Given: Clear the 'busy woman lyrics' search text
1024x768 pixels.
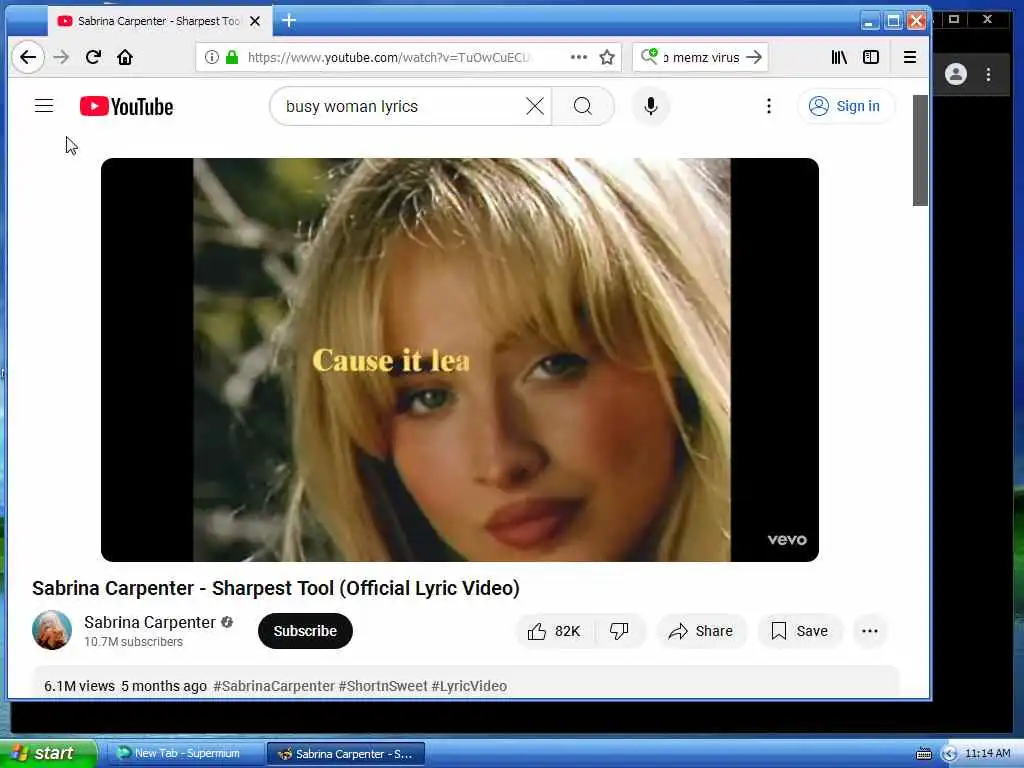Looking at the screenshot, I should [x=535, y=106].
